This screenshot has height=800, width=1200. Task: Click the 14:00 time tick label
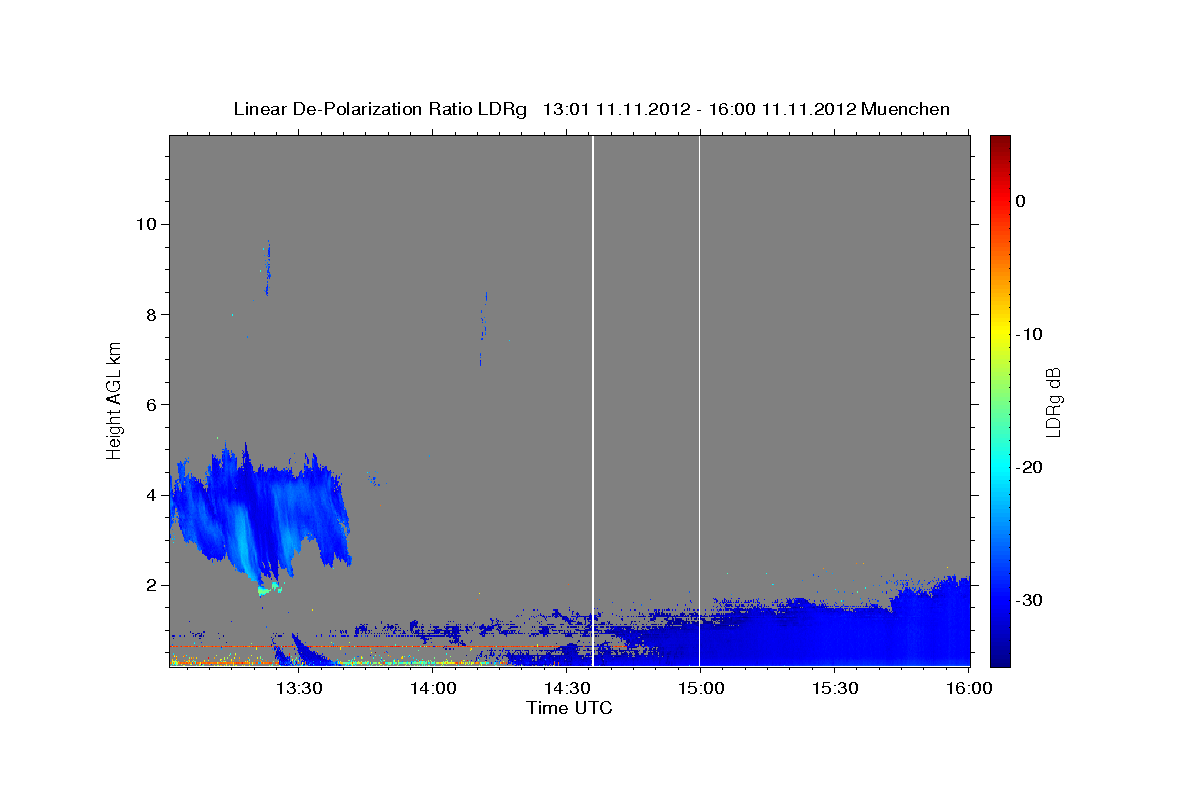[x=433, y=688]
